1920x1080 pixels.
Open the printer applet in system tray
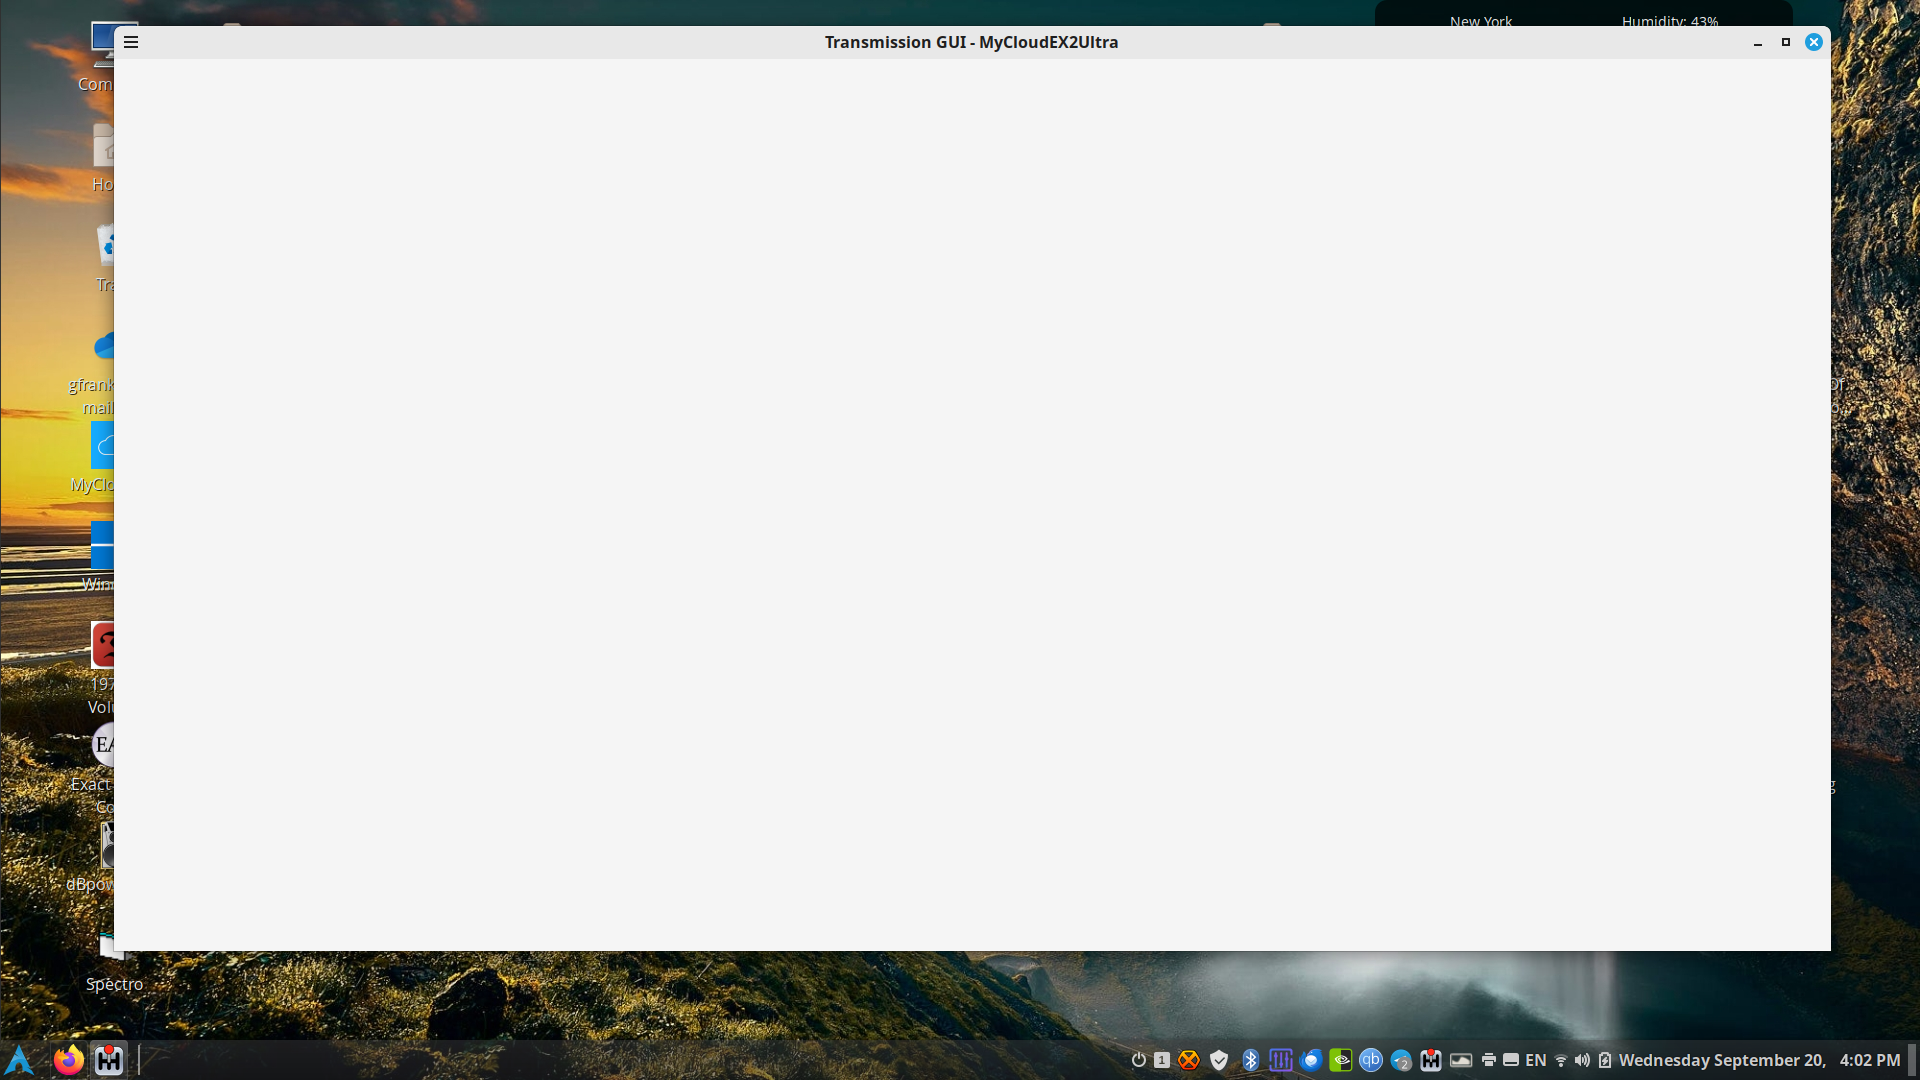click(1490, 1060)
